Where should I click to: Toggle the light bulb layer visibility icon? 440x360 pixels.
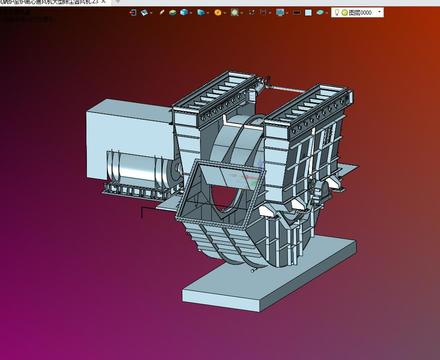click(337, 13)
